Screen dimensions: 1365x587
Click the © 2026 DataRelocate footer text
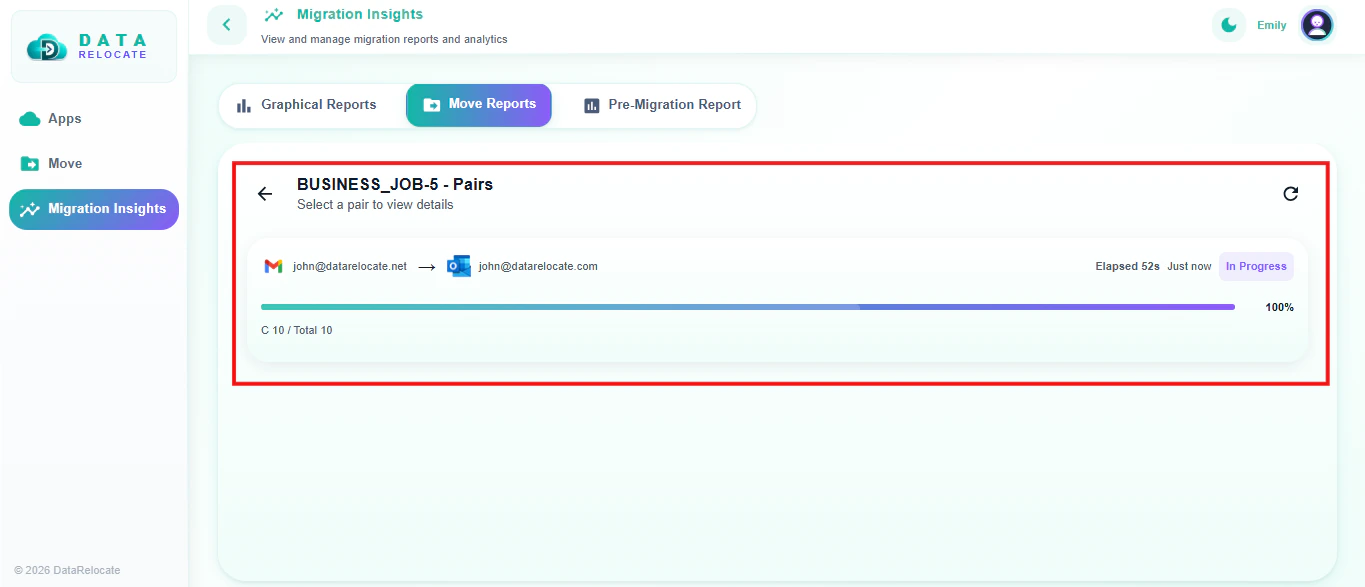(67, 571)
